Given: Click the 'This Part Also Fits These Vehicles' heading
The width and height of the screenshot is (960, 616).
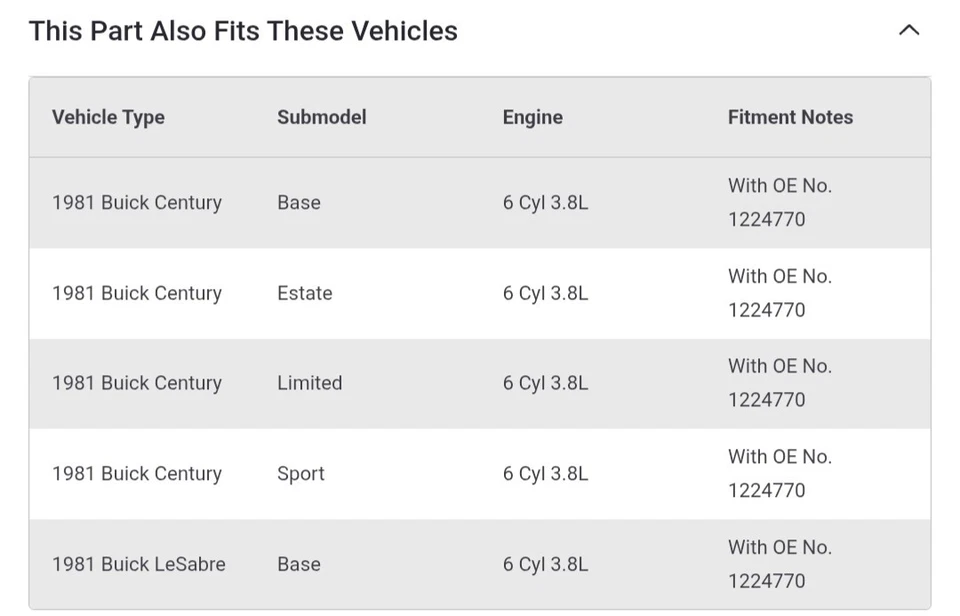Looking at the screenshot, I should coord(243,31).
